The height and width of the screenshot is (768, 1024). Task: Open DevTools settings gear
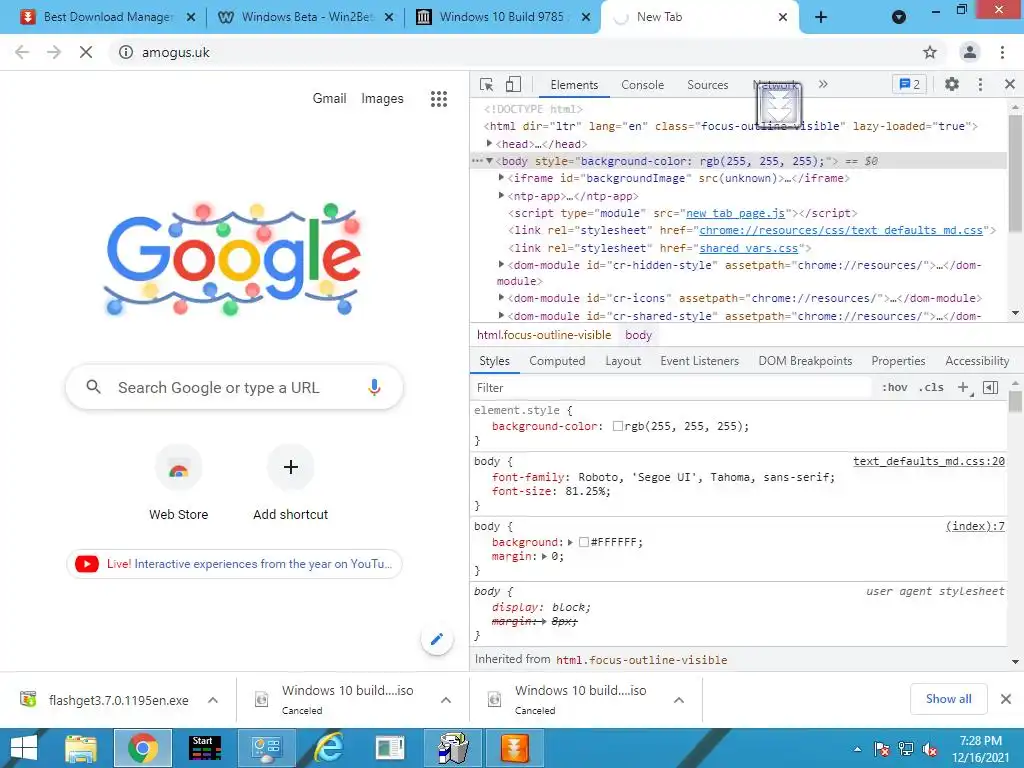click(x=952, y=84)
